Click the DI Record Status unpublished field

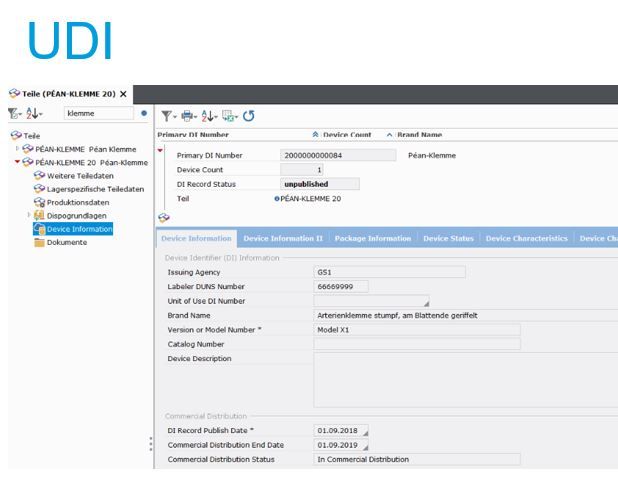click(320, 184)
